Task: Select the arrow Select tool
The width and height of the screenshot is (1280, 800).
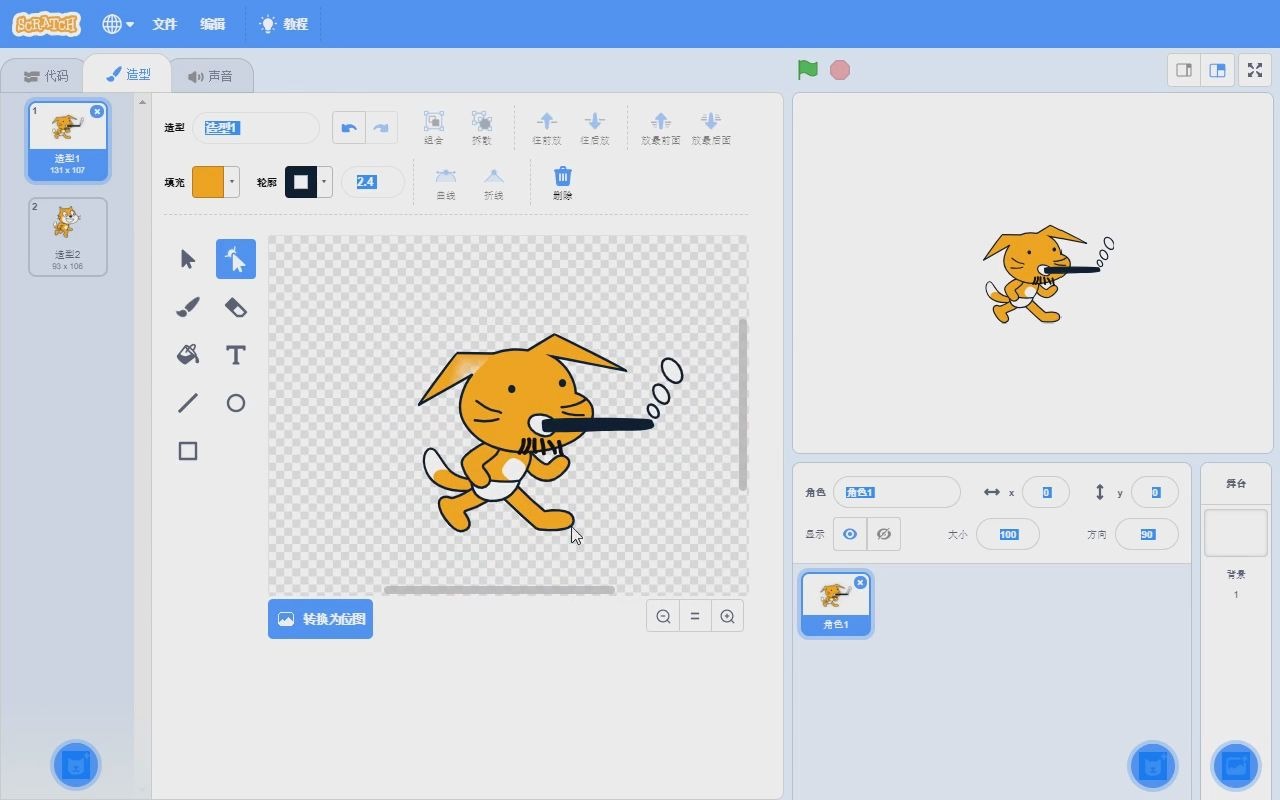Action: coord(188,259)
